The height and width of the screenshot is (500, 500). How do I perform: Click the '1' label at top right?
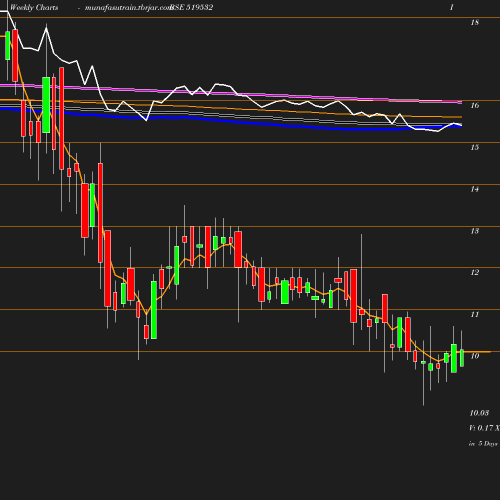452,7
